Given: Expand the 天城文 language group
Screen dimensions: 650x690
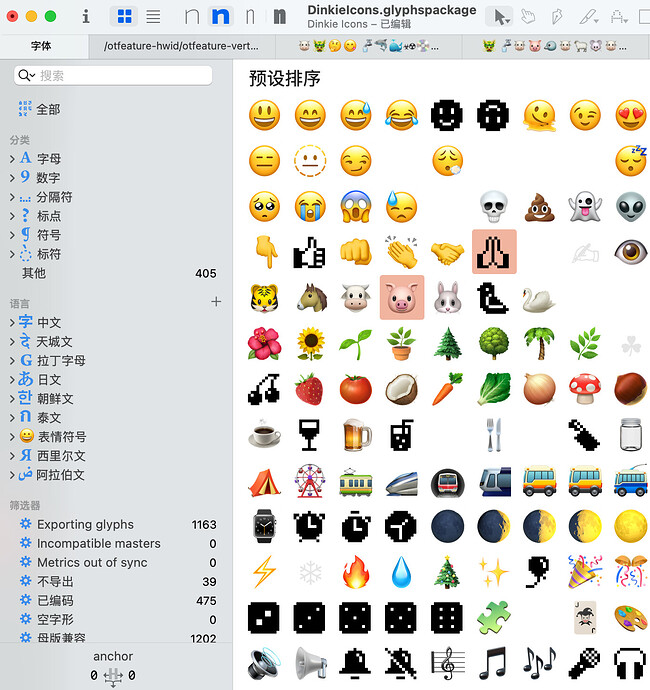Looking at the screenshot, I should [x=12, y=341].
